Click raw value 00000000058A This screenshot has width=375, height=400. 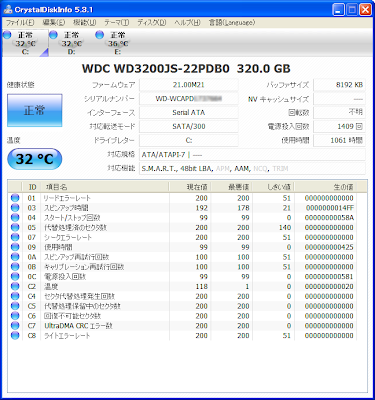pyautogui.click(x=329, y=218)
